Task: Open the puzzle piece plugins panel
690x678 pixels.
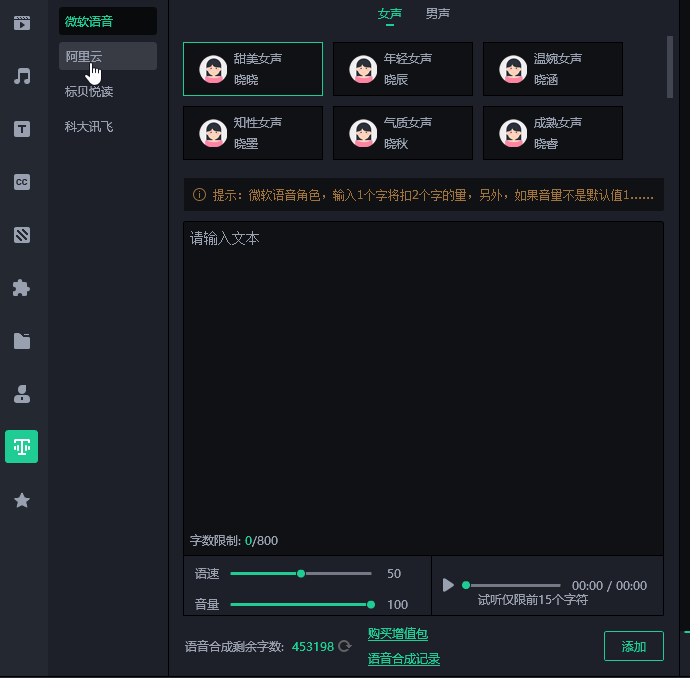Action: 22,288
